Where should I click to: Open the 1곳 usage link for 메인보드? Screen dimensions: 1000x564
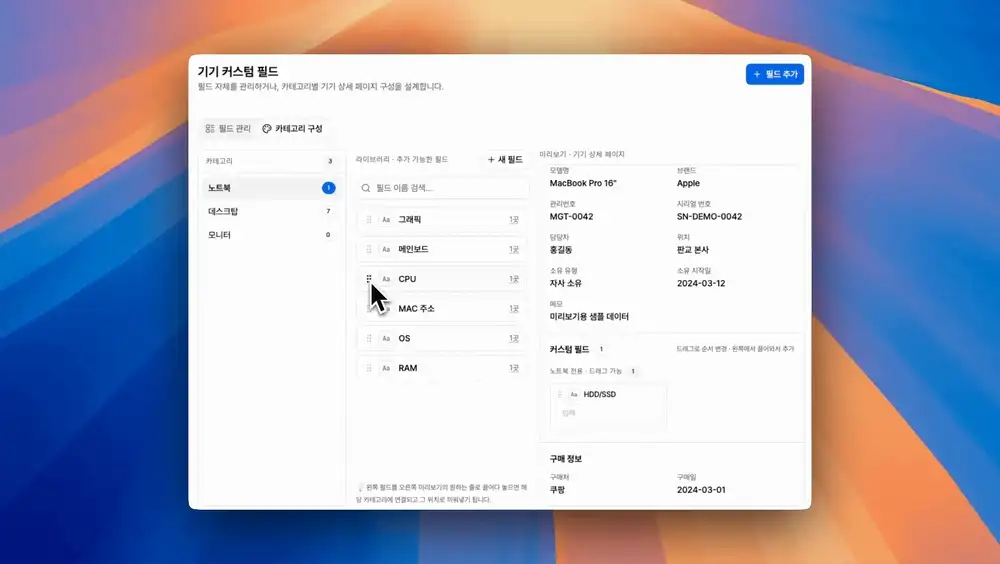coord(514,249)
